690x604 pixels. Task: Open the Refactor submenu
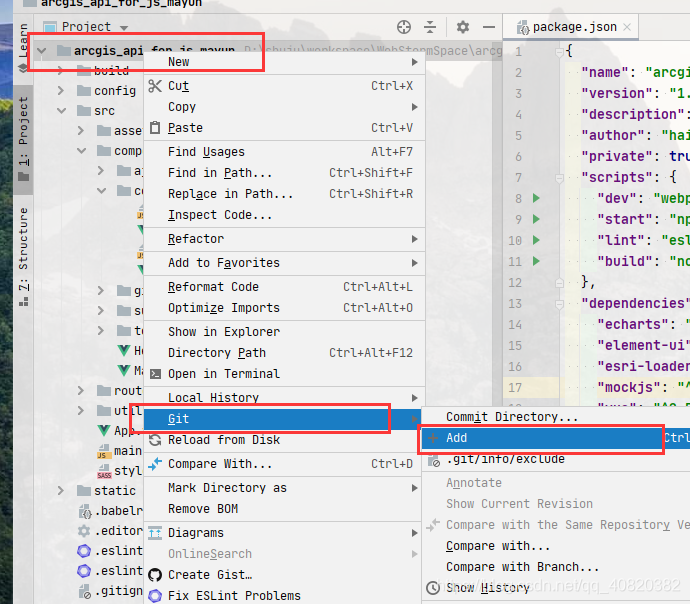tap(284, 239)
